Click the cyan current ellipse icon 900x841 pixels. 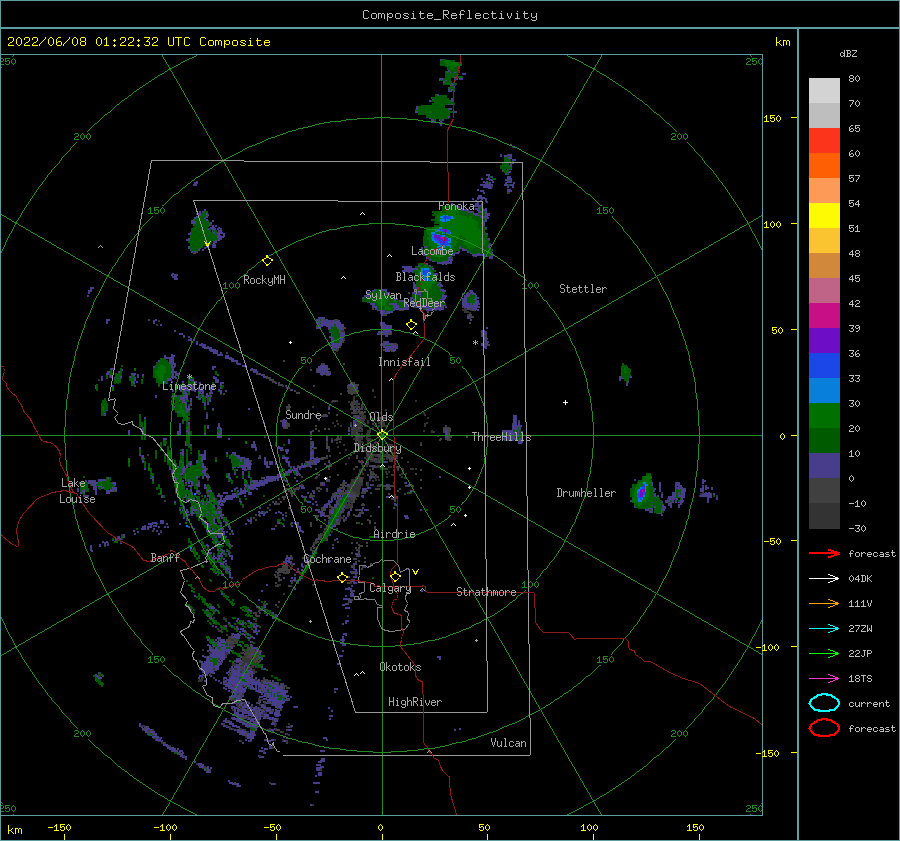824,703
